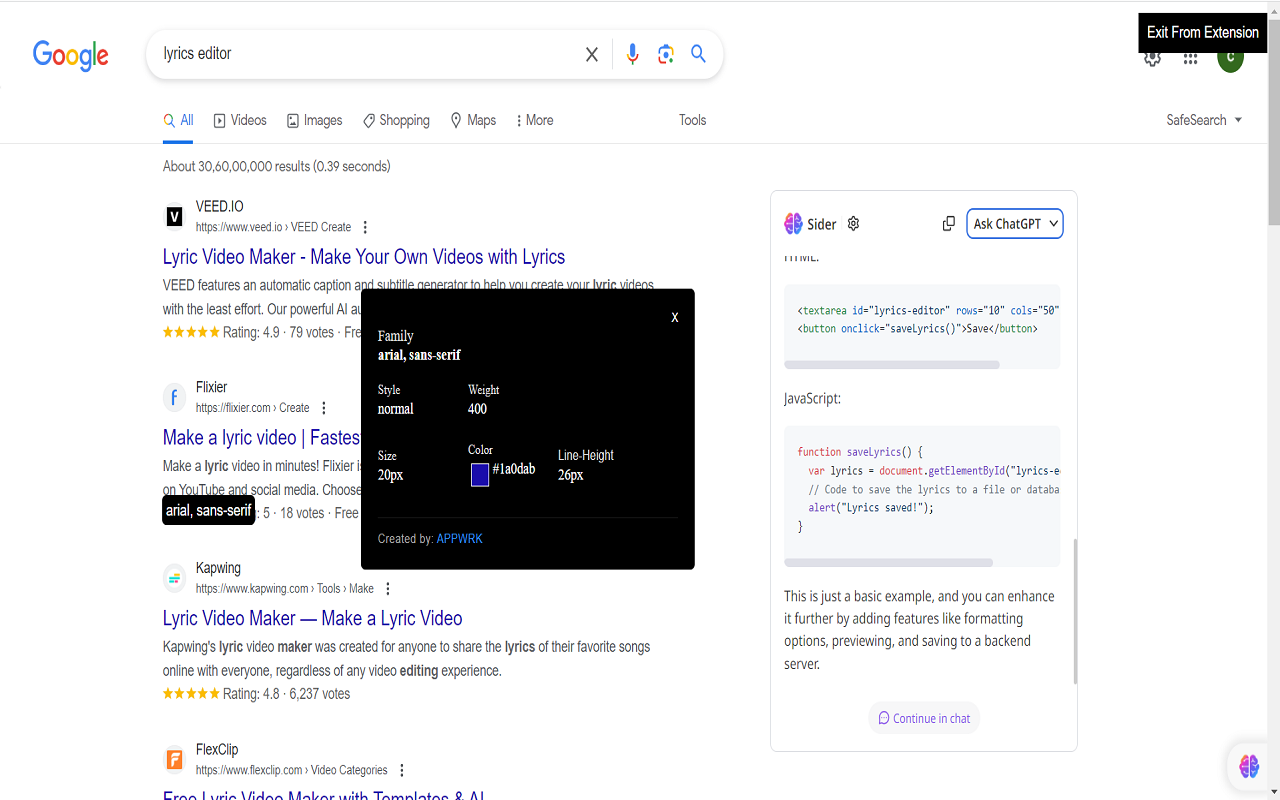Click the VEED.IO favicon
The image size is (1280, 800).
click(174, 217)
